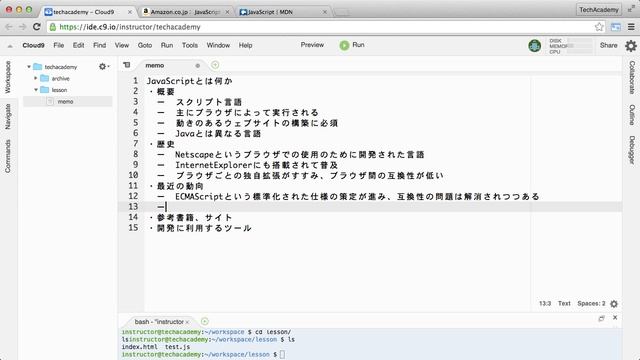Open the Text syntax mode selector
The image size is (640, 360).
pos(564,303)
